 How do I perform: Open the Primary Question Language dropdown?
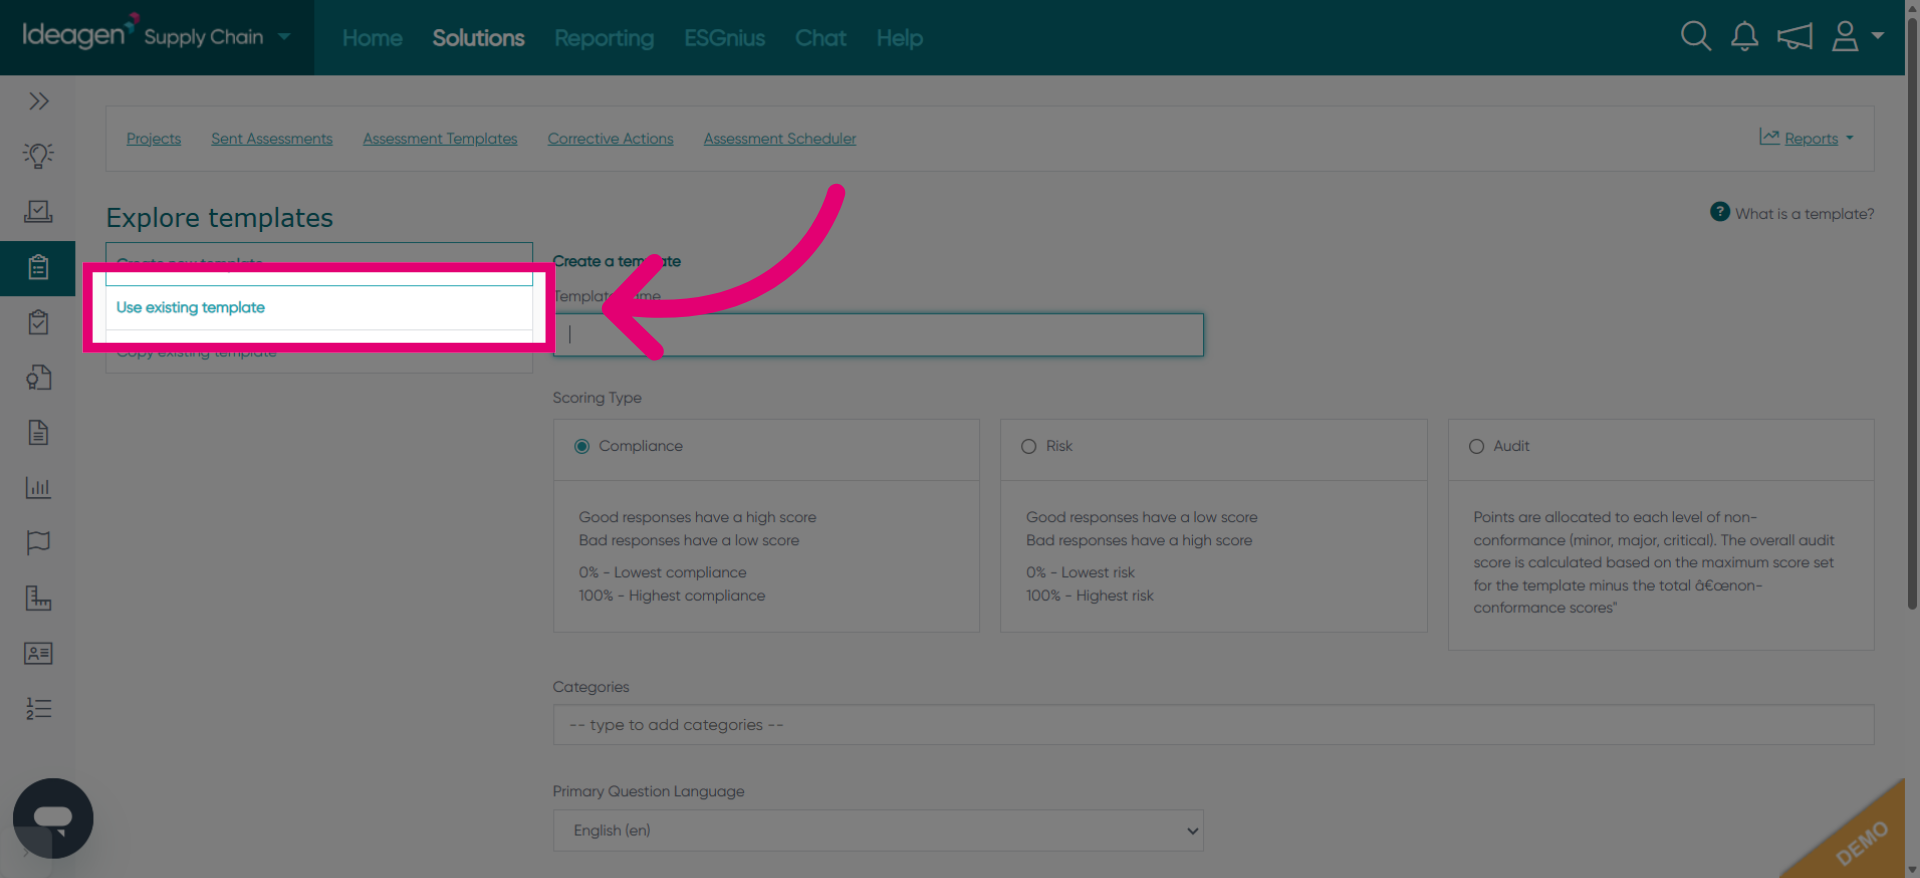click(878, 831)
